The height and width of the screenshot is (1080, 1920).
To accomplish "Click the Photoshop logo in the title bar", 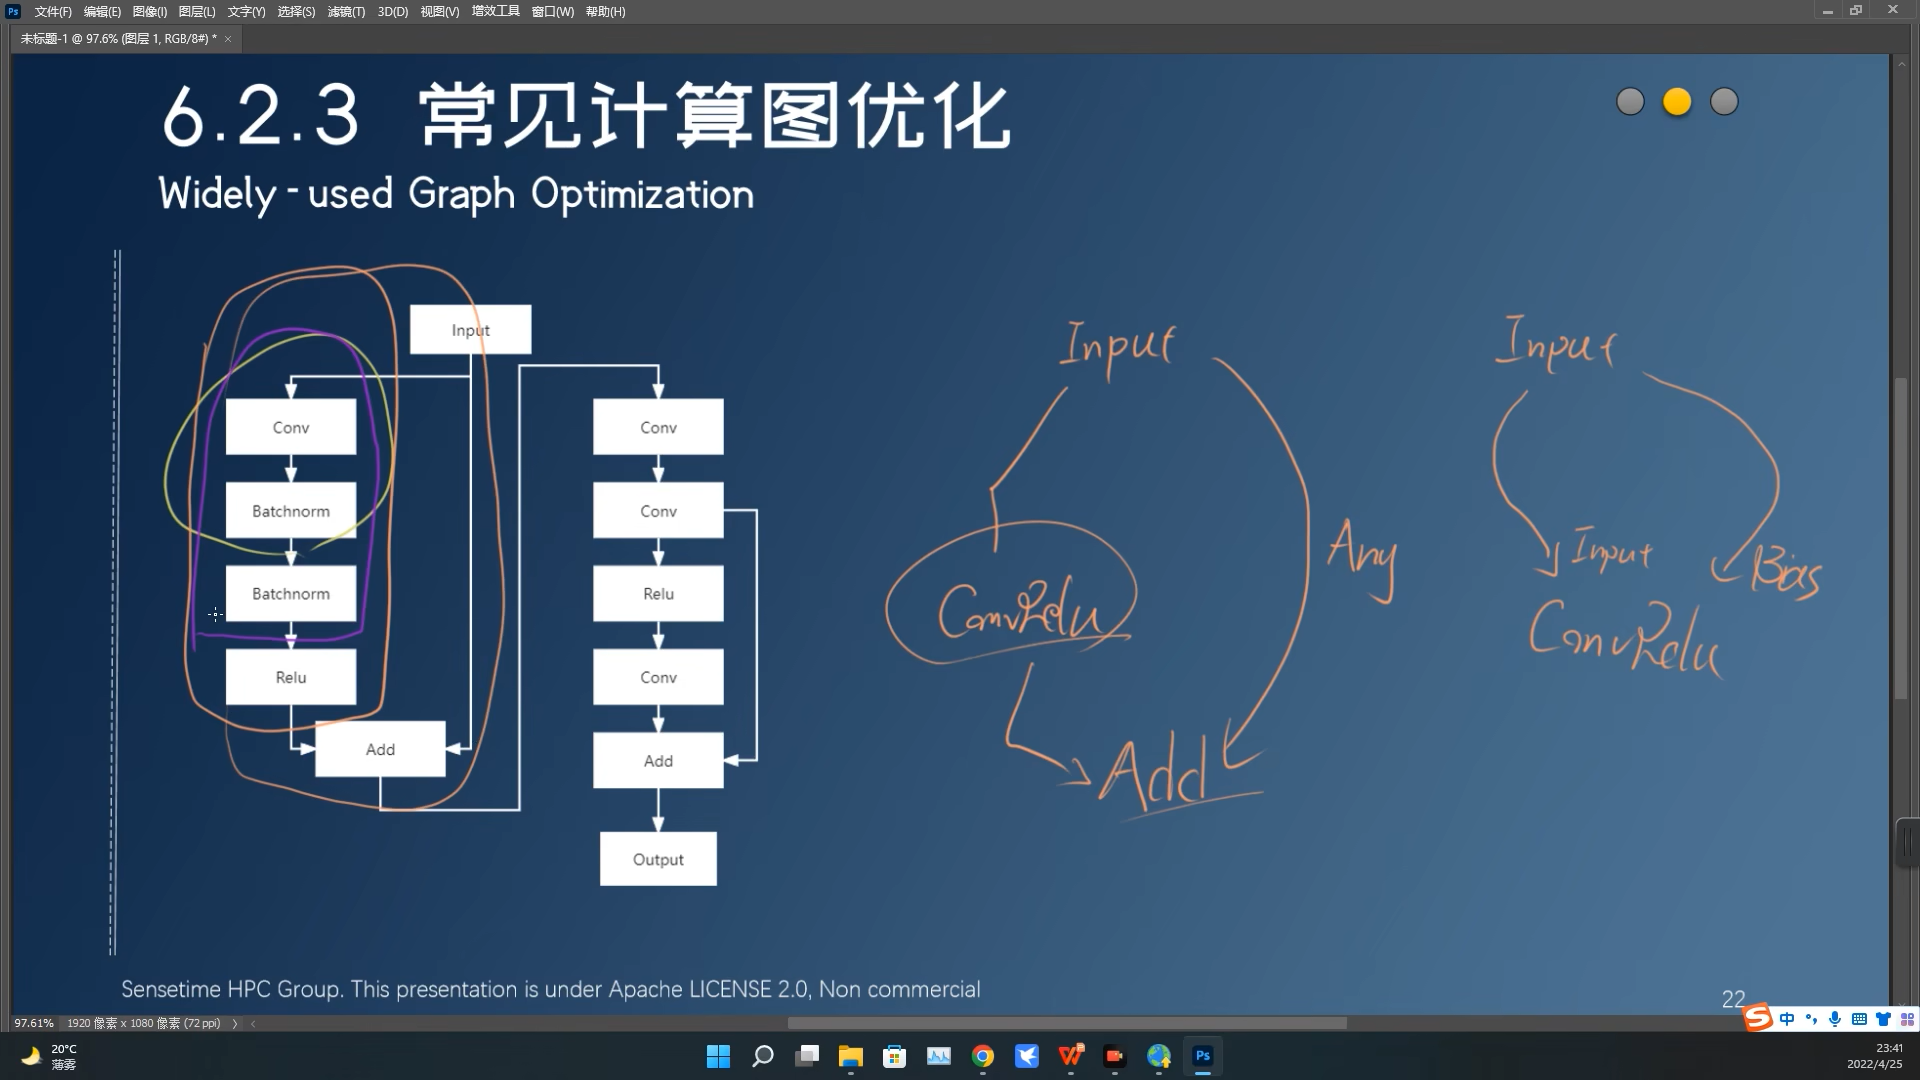I will [x=13, y=11].
